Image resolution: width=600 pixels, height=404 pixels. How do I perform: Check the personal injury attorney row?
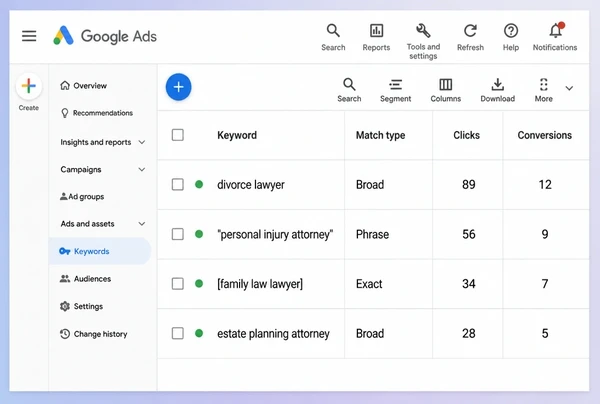[x=178, y=234]
